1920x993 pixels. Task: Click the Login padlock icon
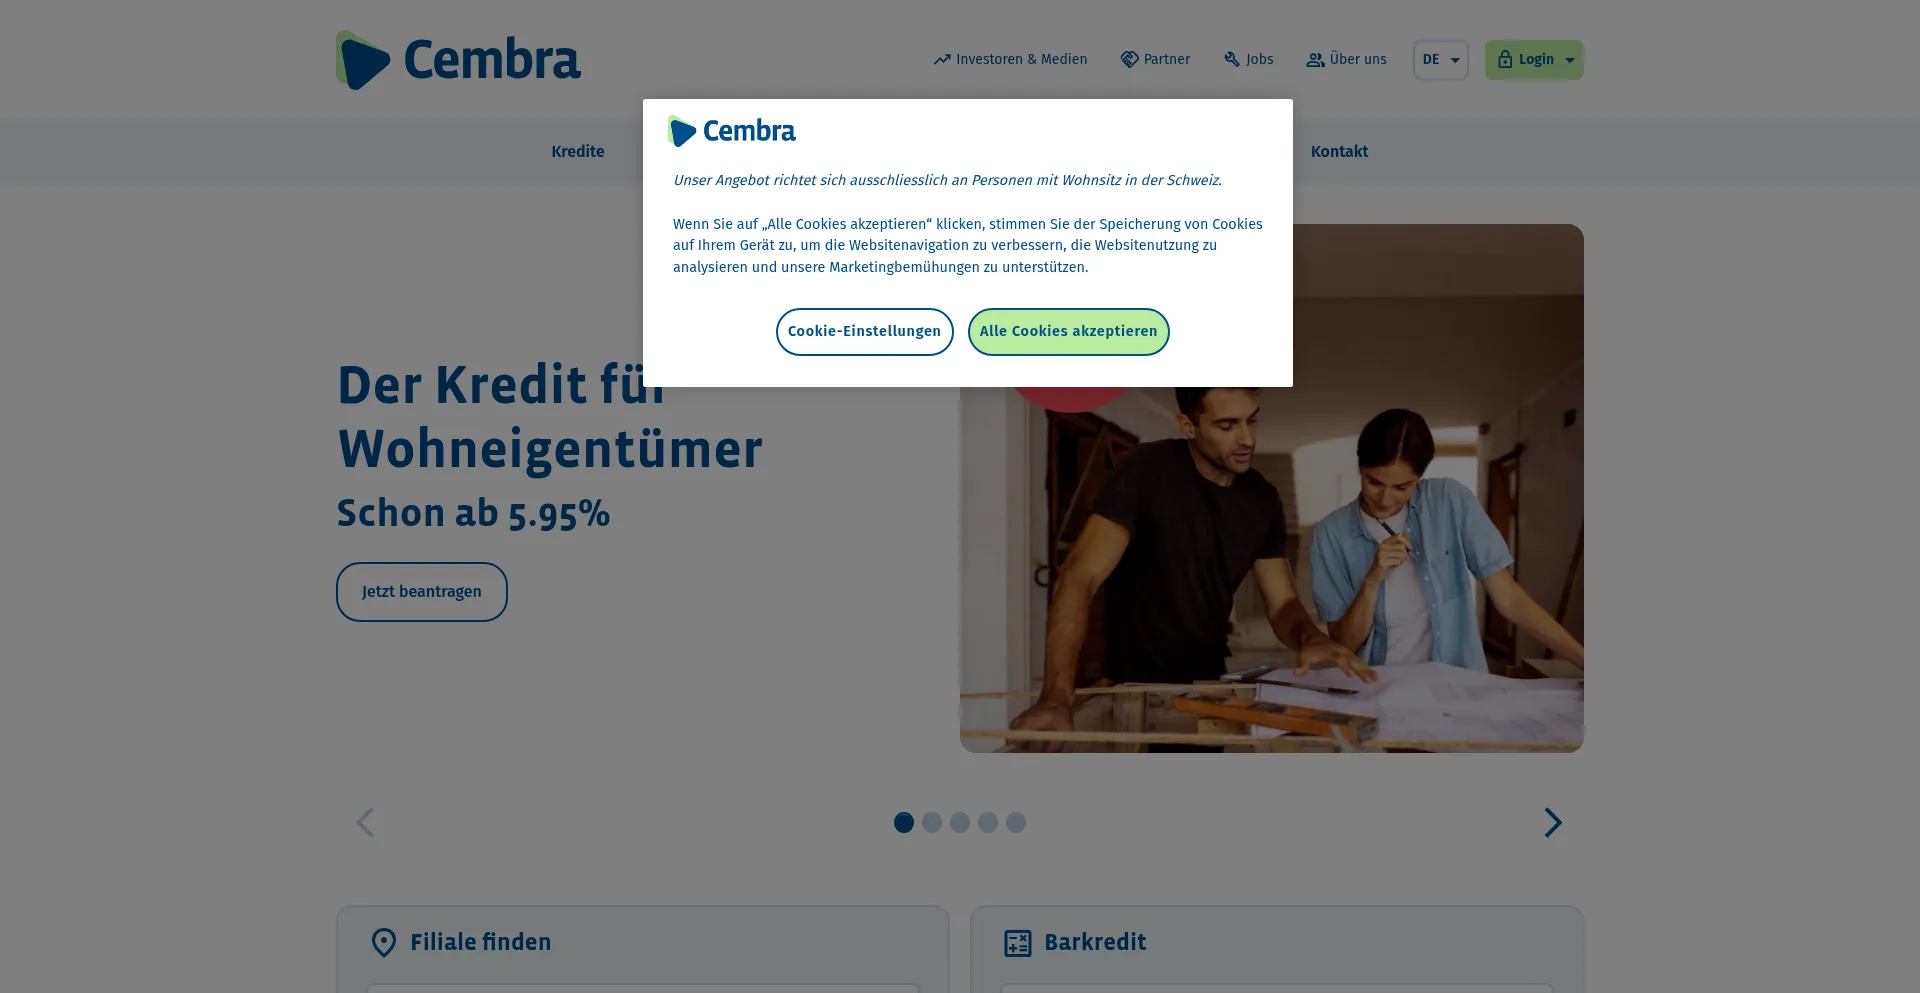coord(1504,60)
